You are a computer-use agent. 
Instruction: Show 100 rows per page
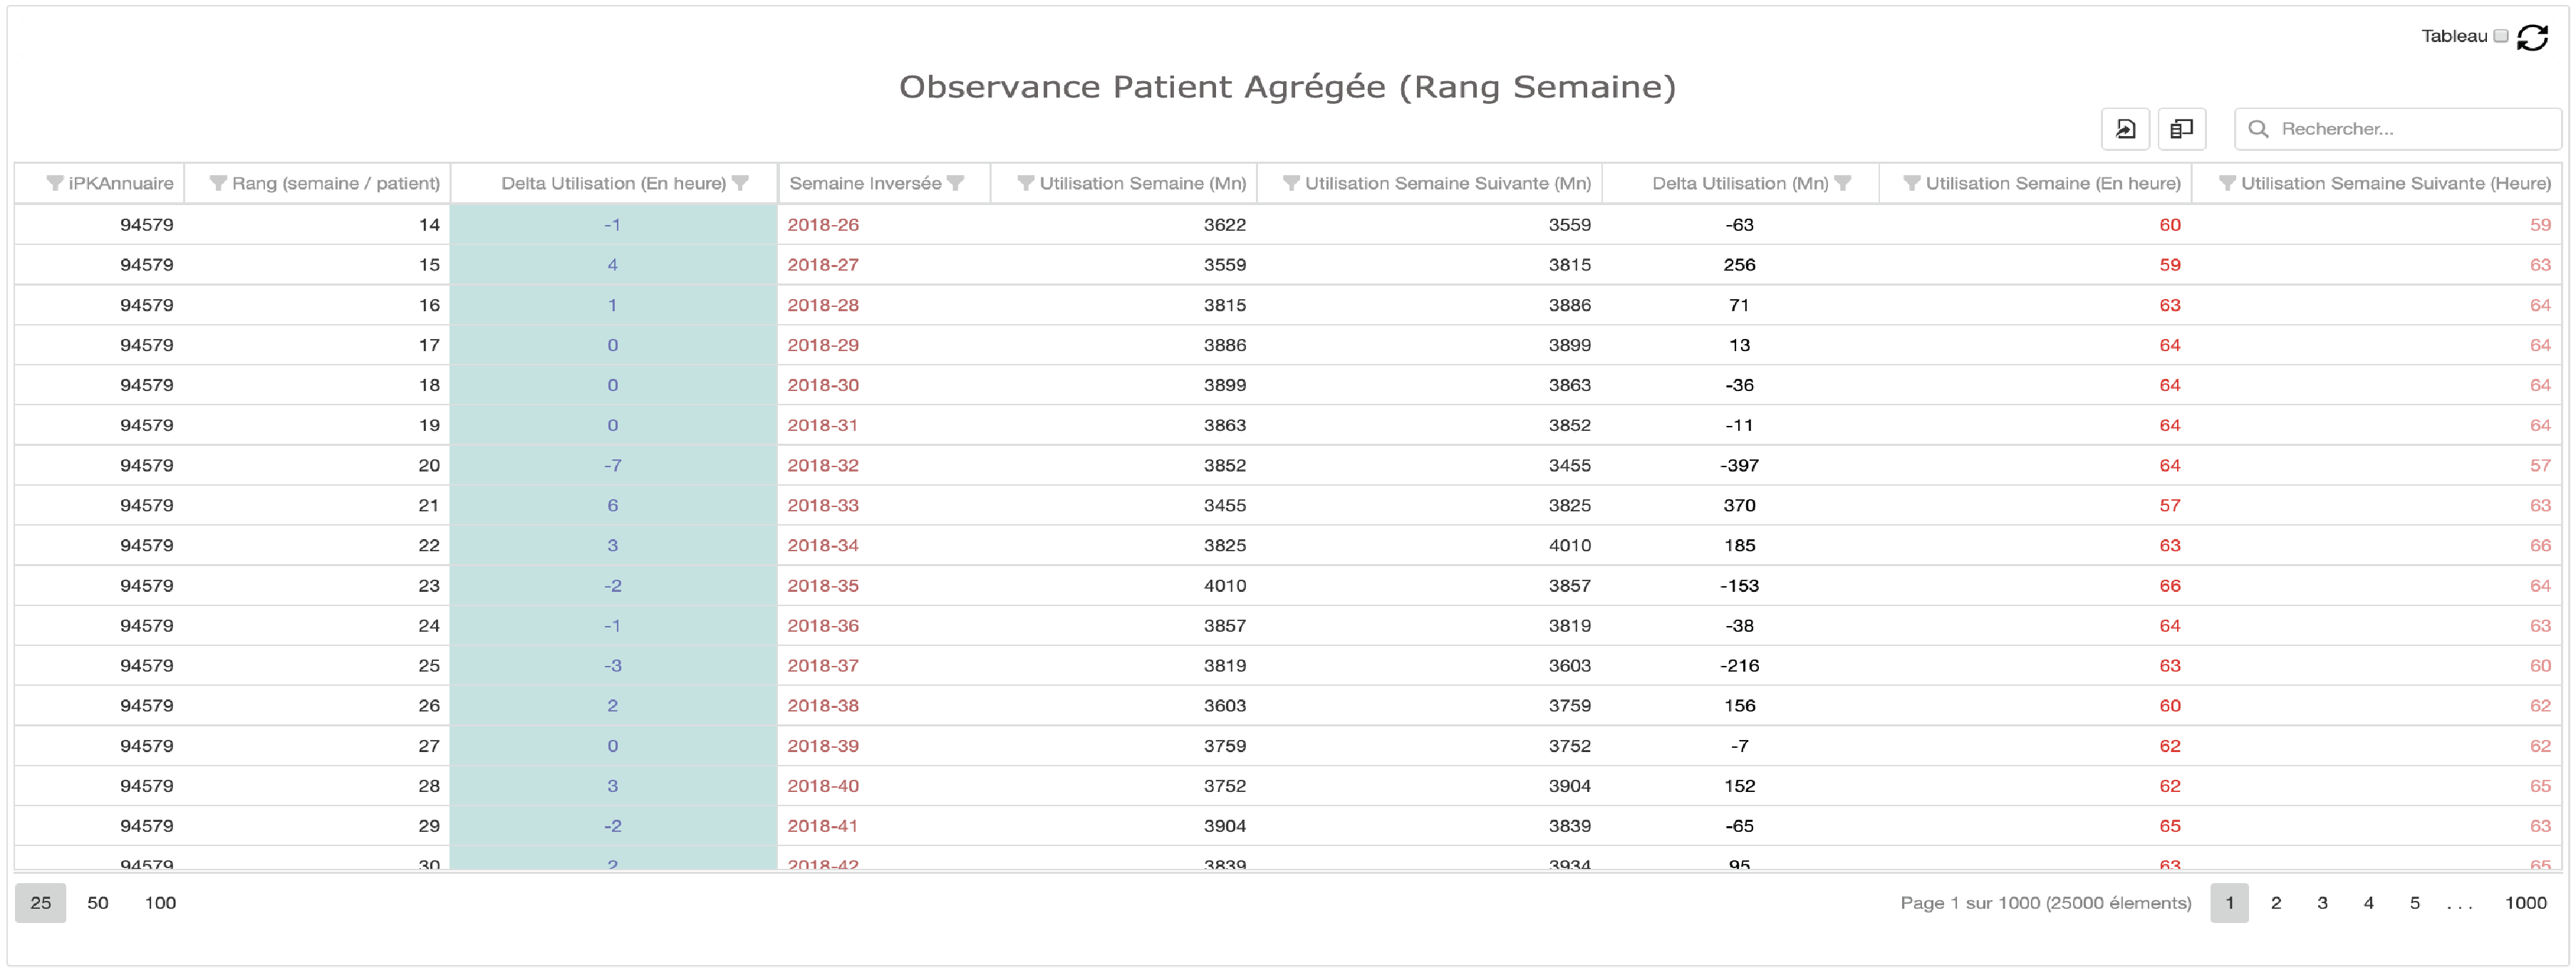point(160,903)
